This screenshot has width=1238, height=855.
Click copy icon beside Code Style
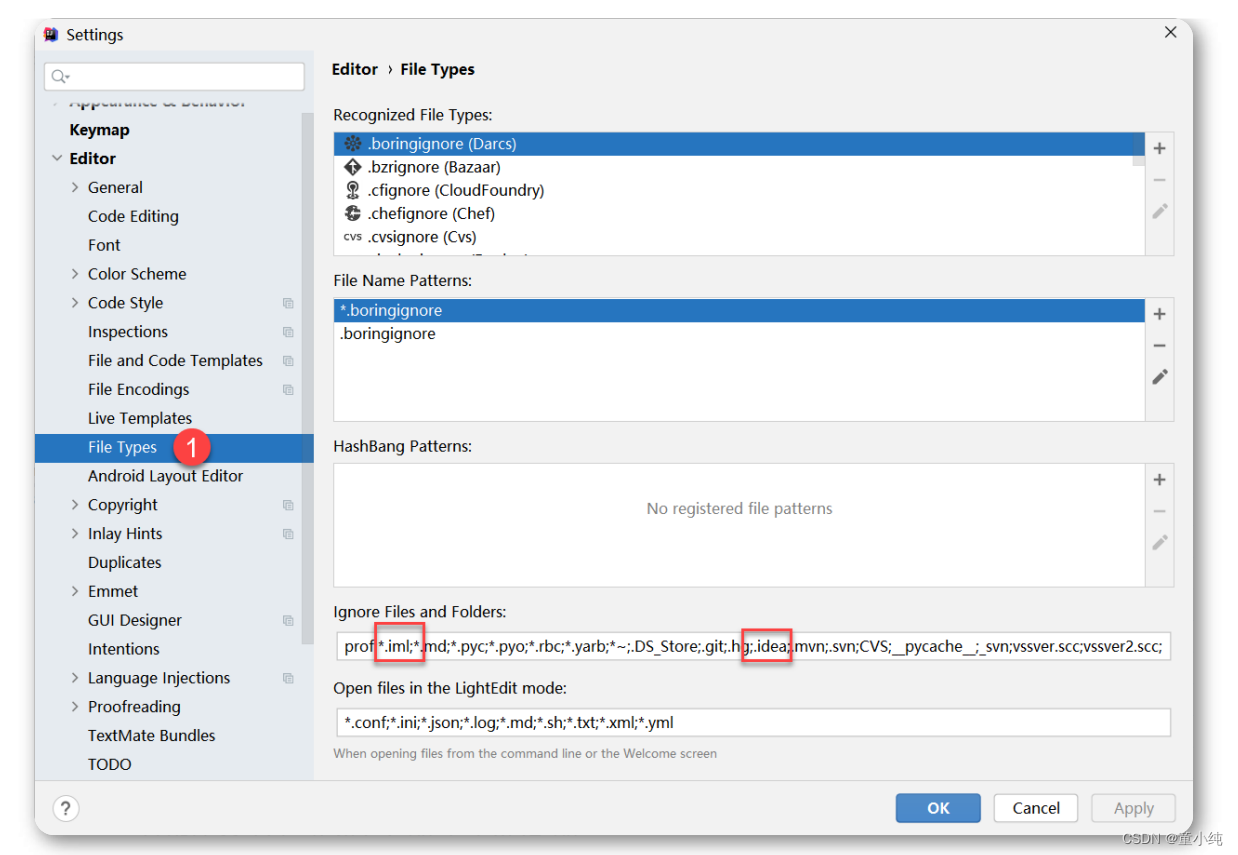(x=288, y=303)
